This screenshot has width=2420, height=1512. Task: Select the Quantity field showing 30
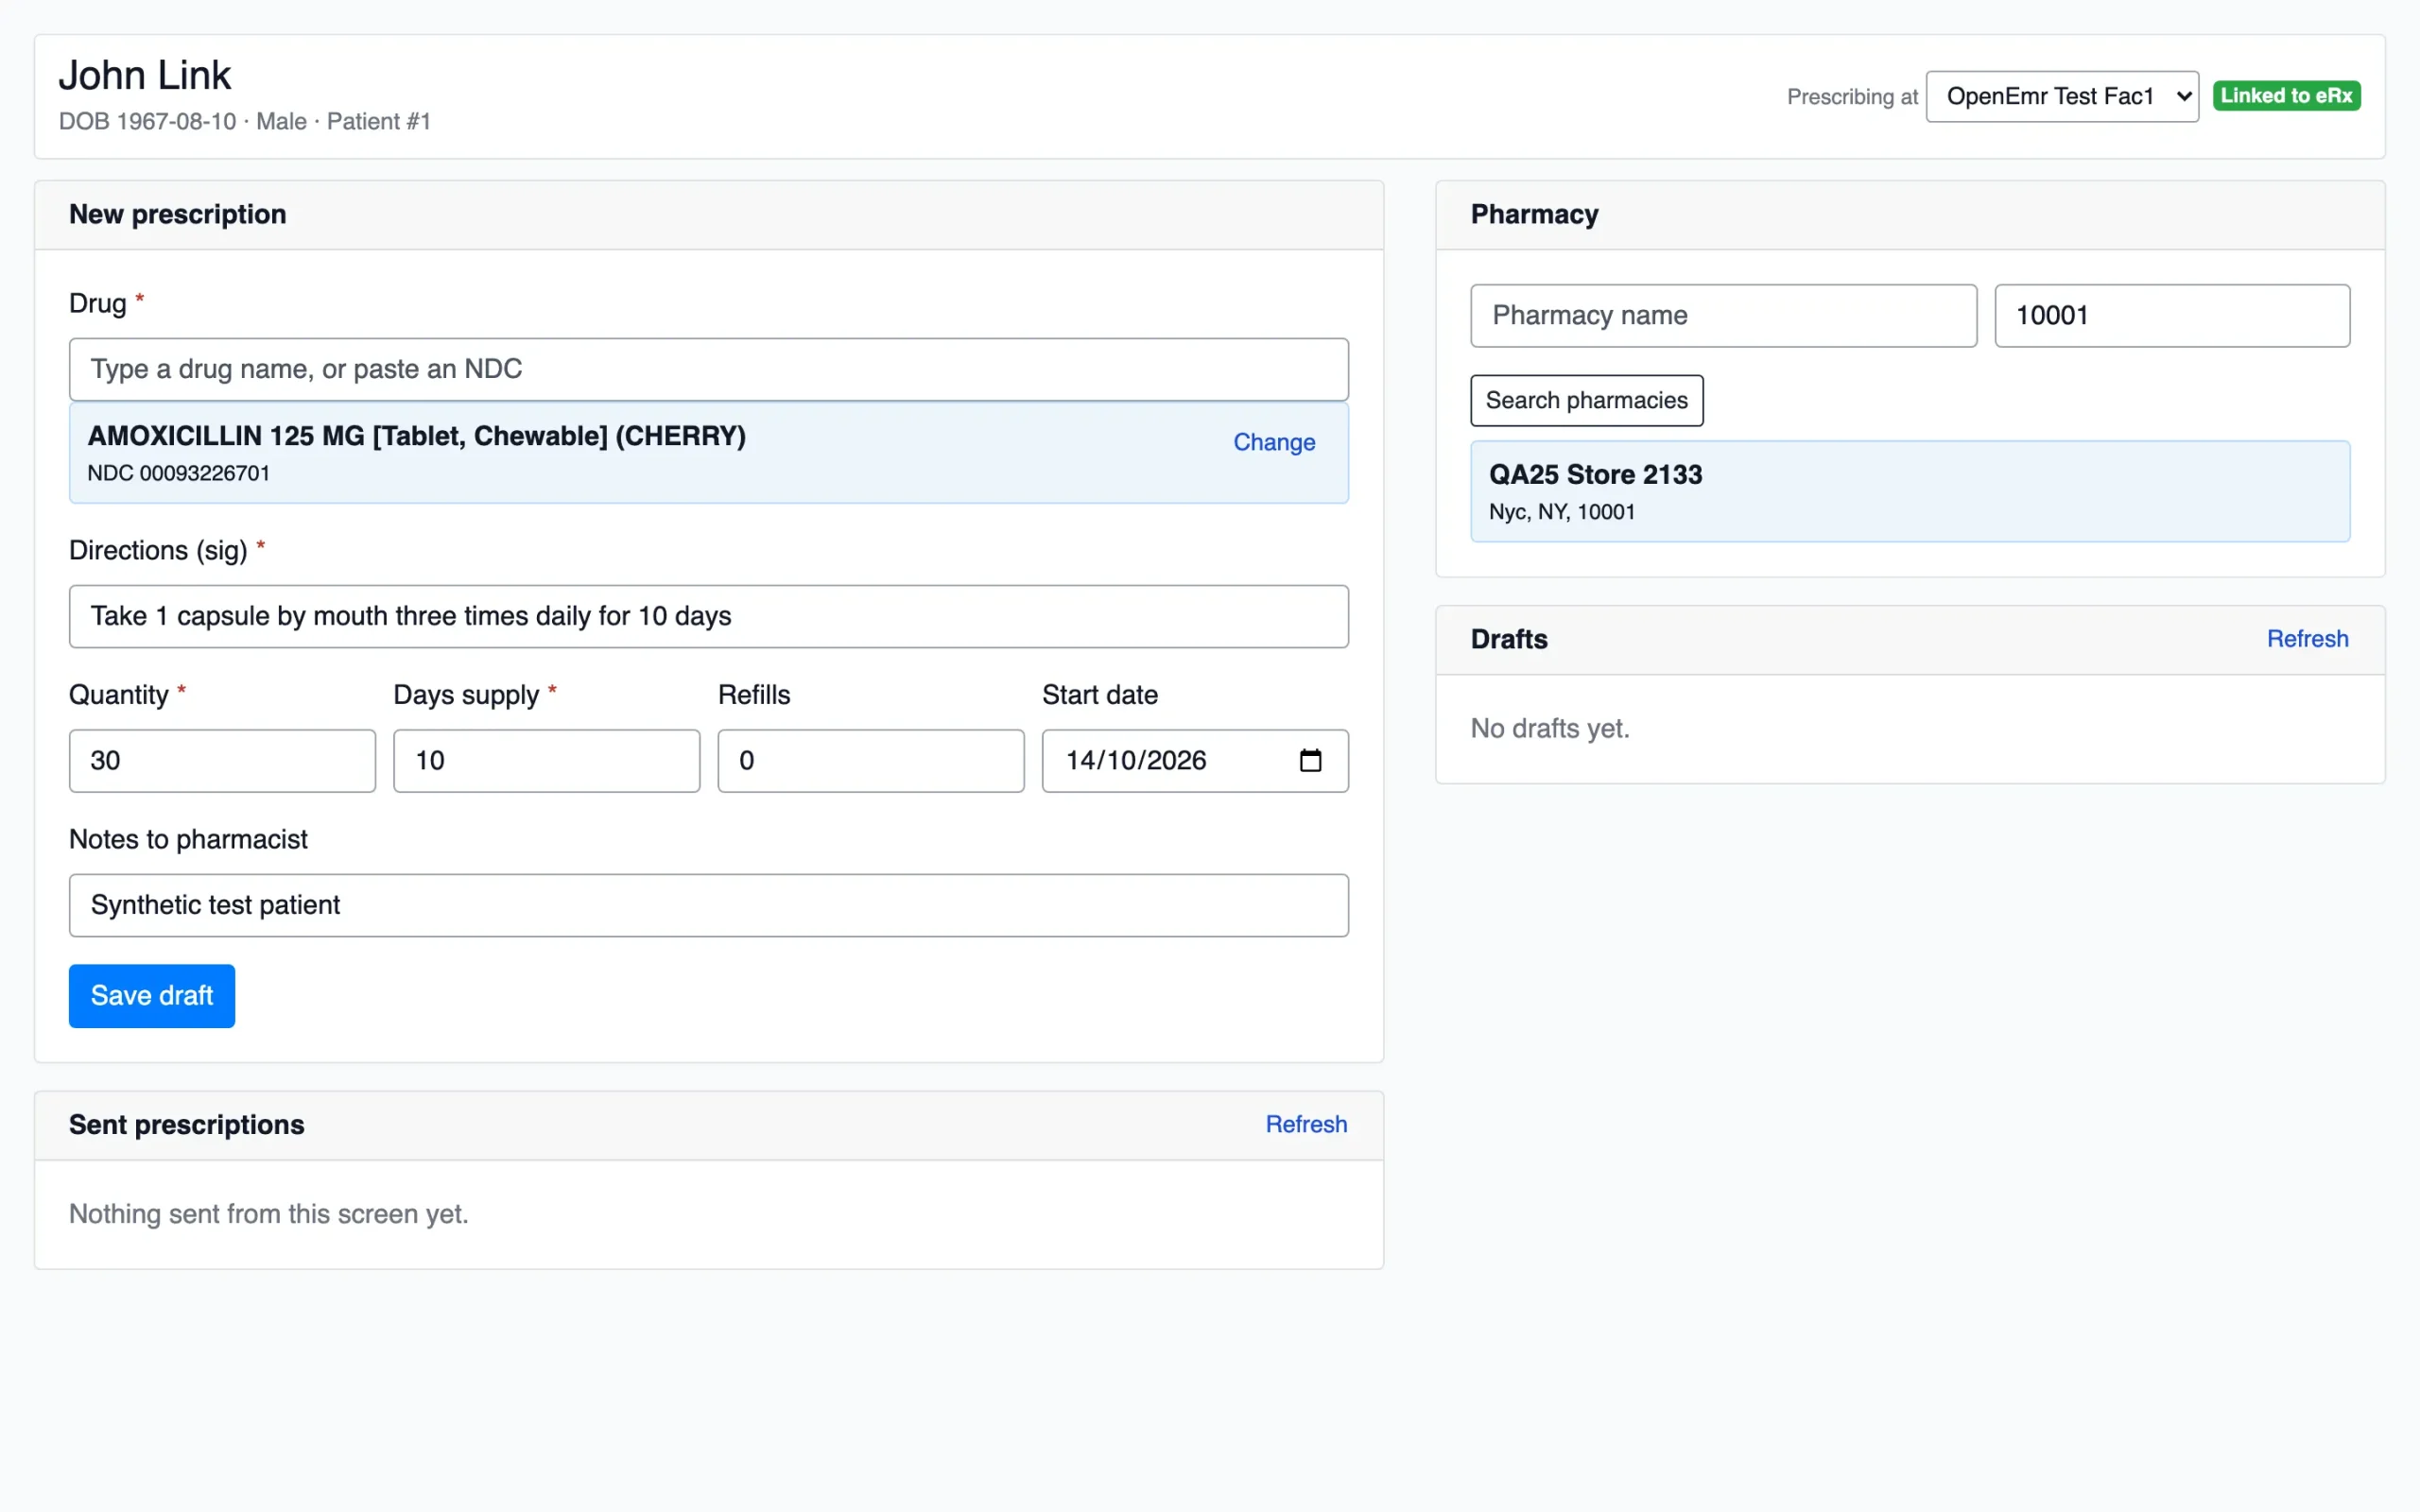pos(222,761)
